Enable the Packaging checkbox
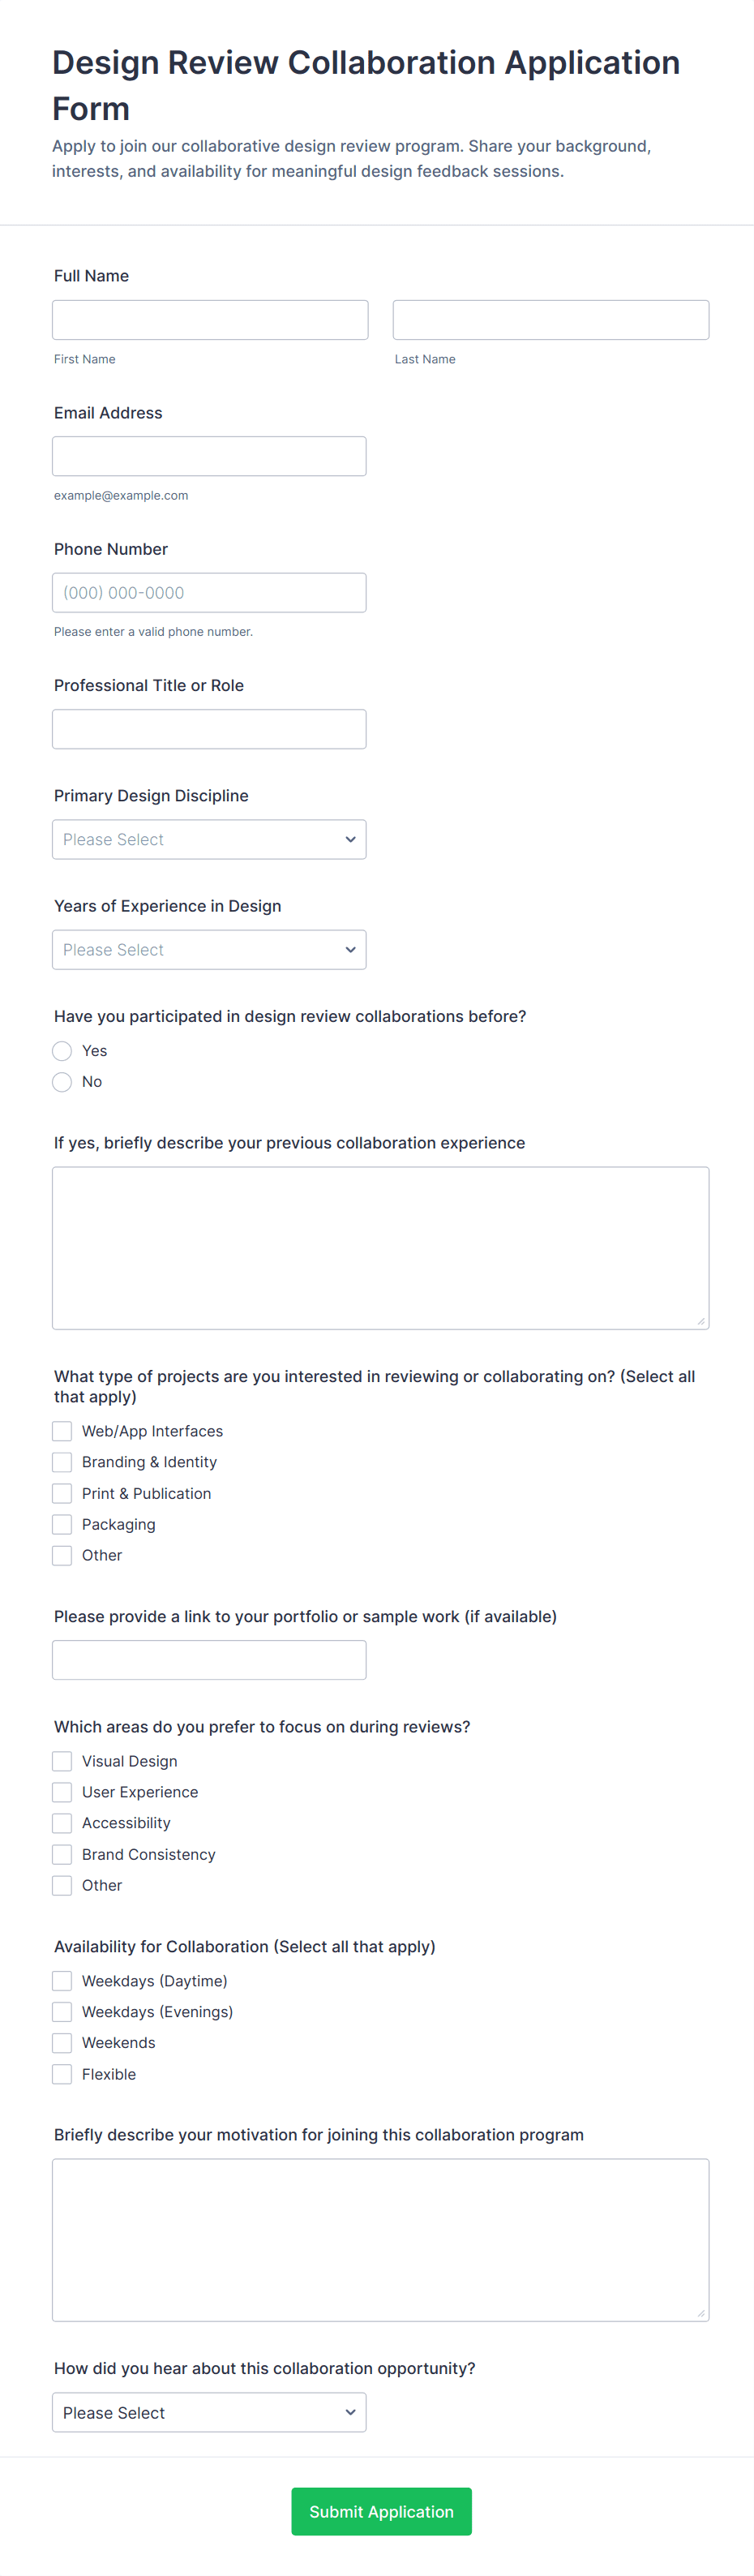The width and height of the screenshot is (754, 2576). pos(62,1525)
